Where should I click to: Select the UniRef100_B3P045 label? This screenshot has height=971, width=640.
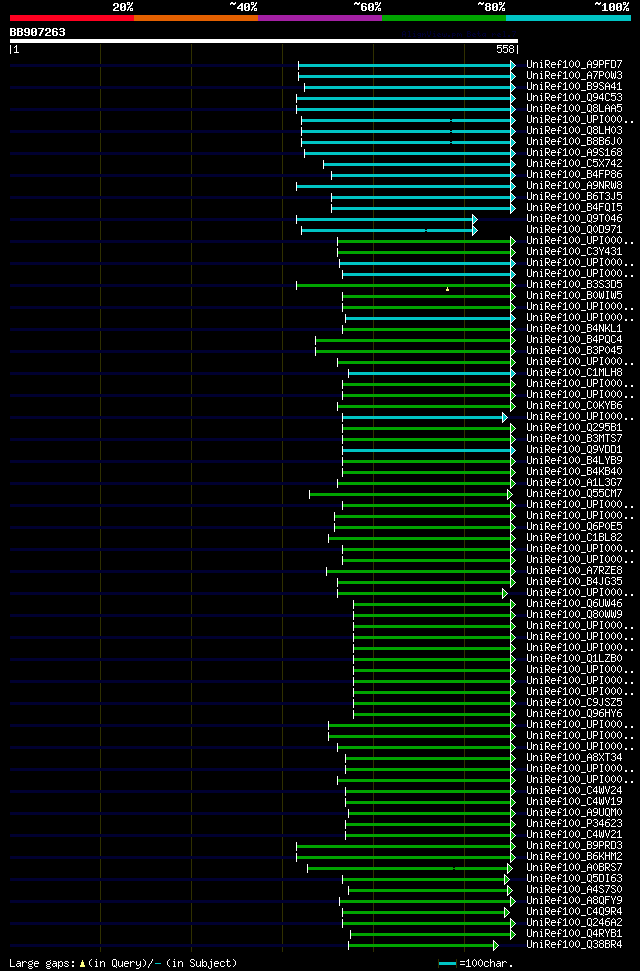click(574, 351)
